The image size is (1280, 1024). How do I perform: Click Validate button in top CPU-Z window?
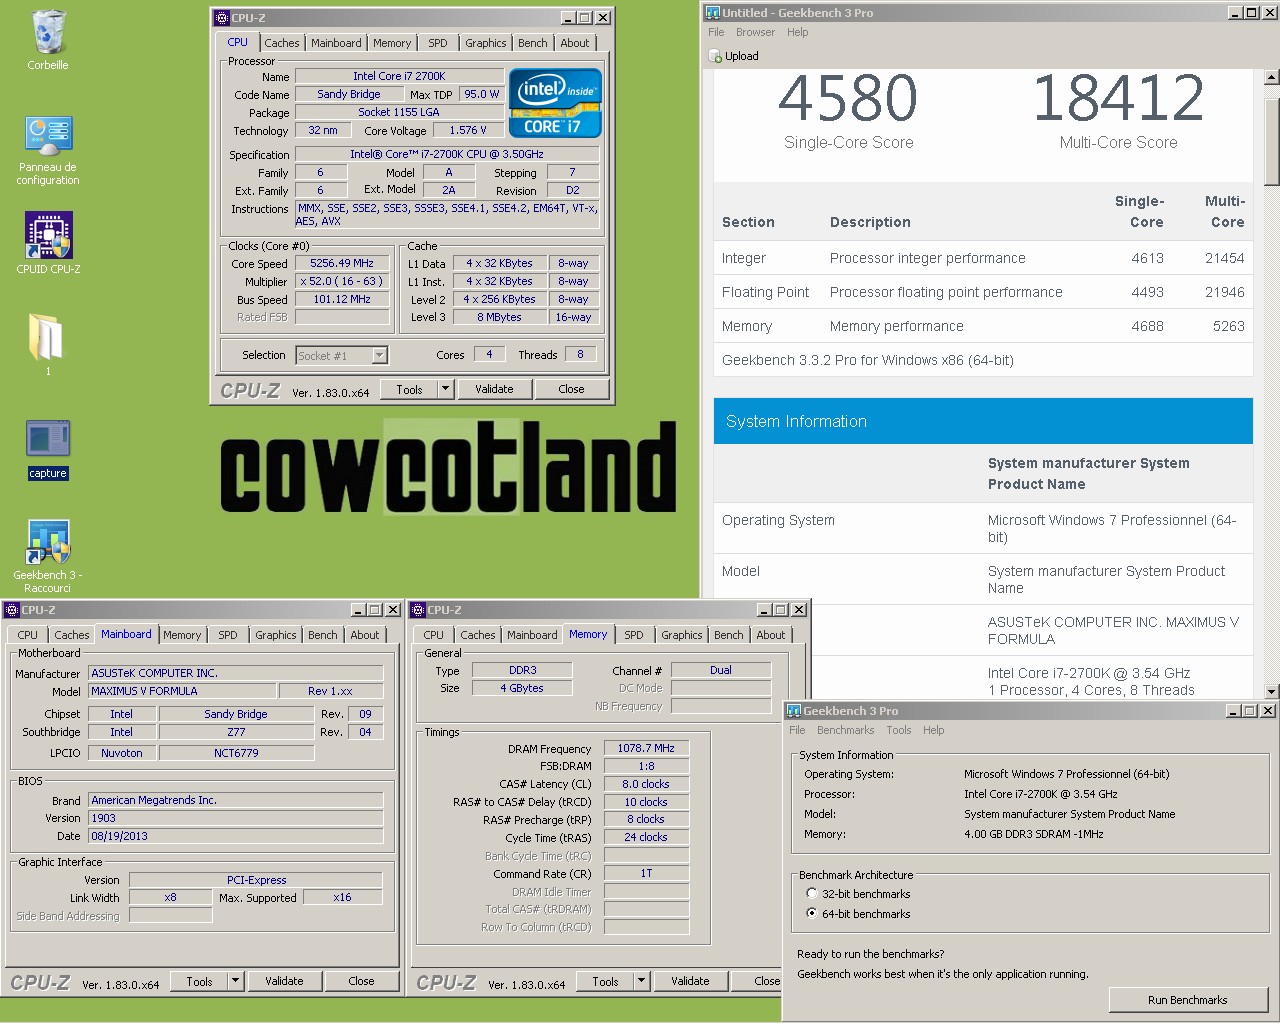[x=494, y=389]
